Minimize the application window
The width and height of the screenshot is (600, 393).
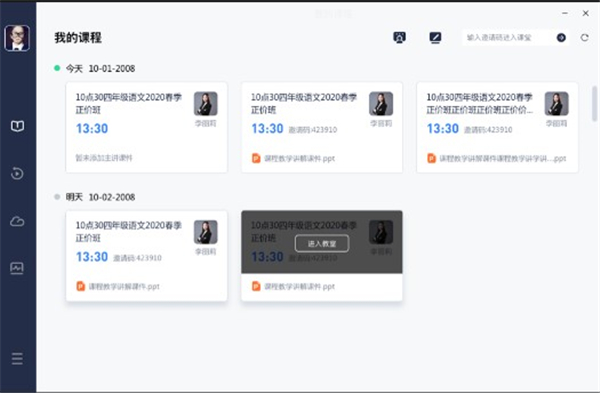(565, 13)
